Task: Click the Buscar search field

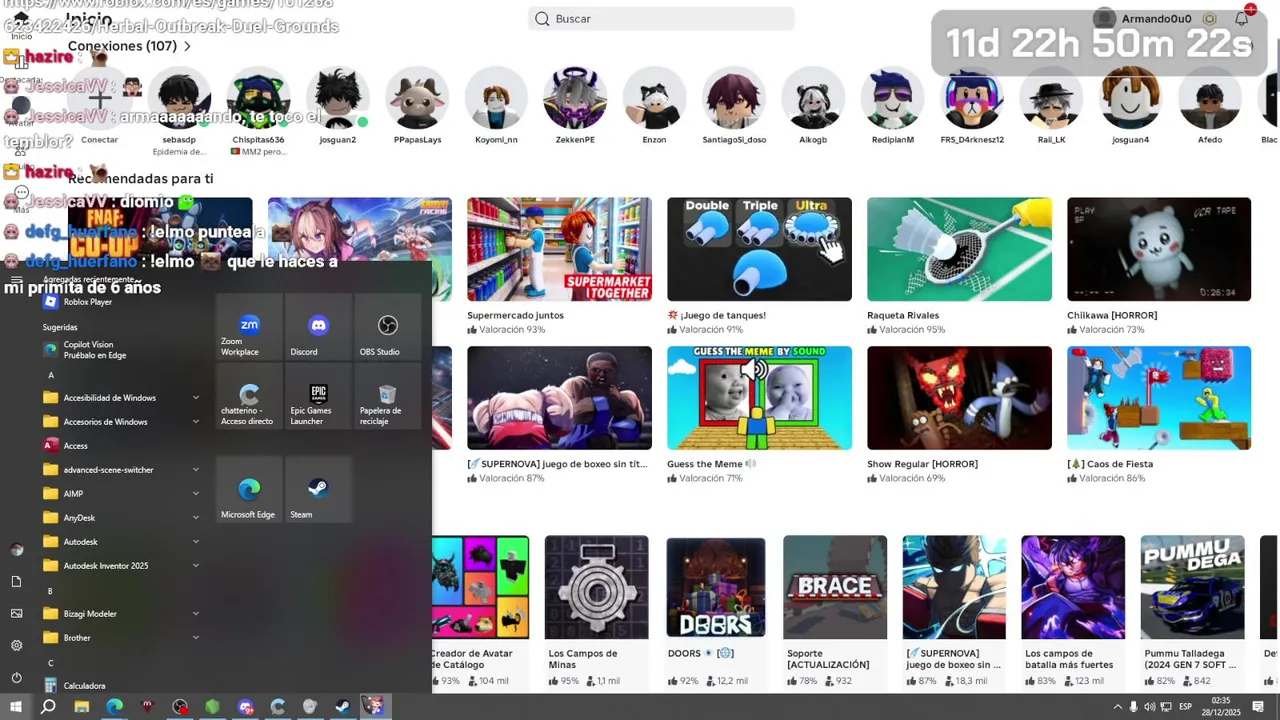Action: [661, 18]
